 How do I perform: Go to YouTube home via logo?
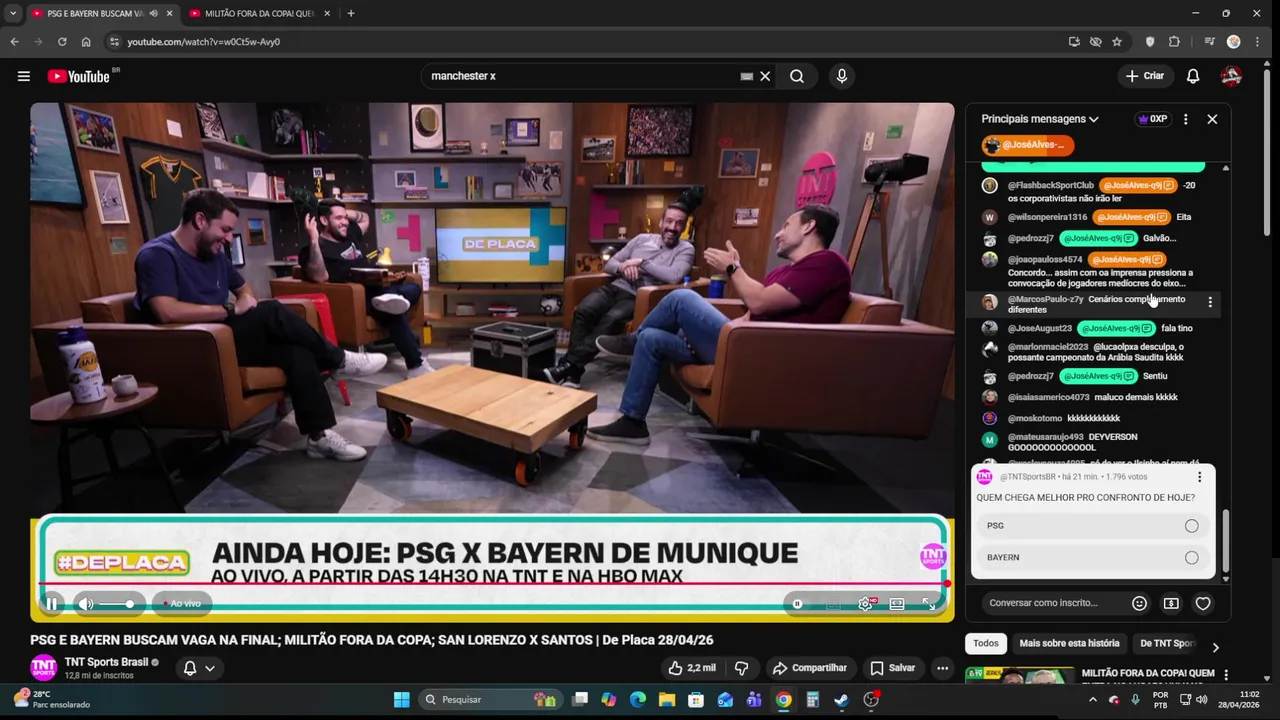(78, 76)
